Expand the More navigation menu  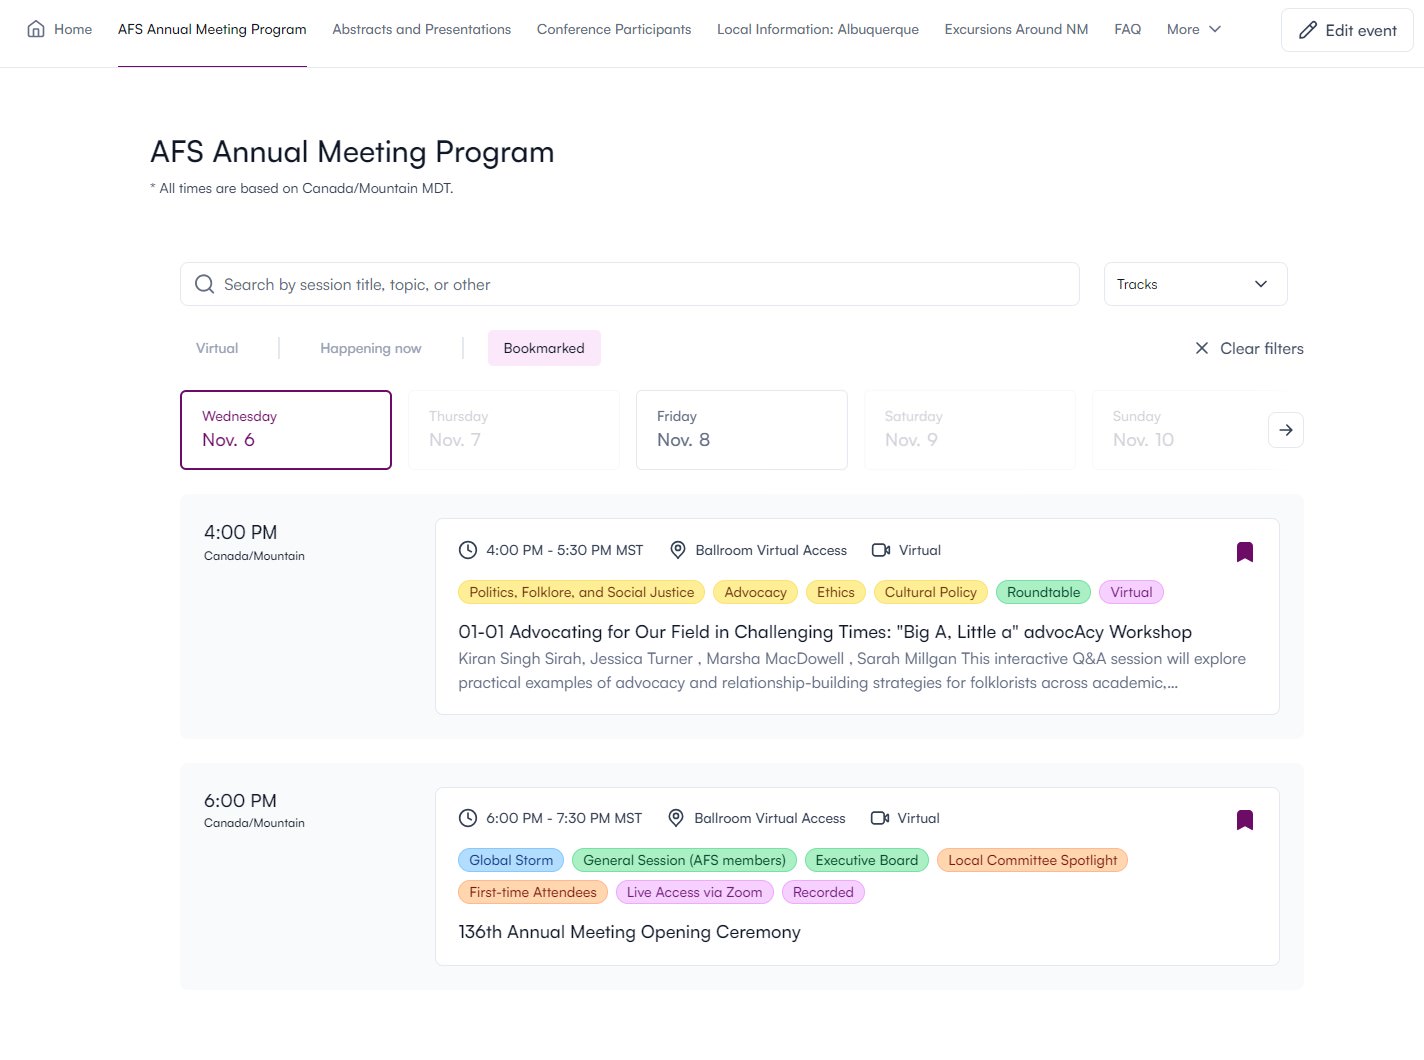click(x=1193, y=29)
